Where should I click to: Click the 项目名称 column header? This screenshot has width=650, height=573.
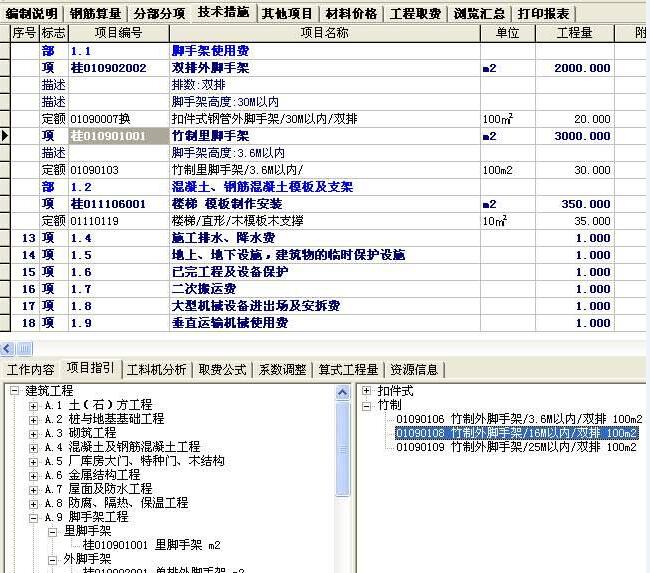(325, 33)
